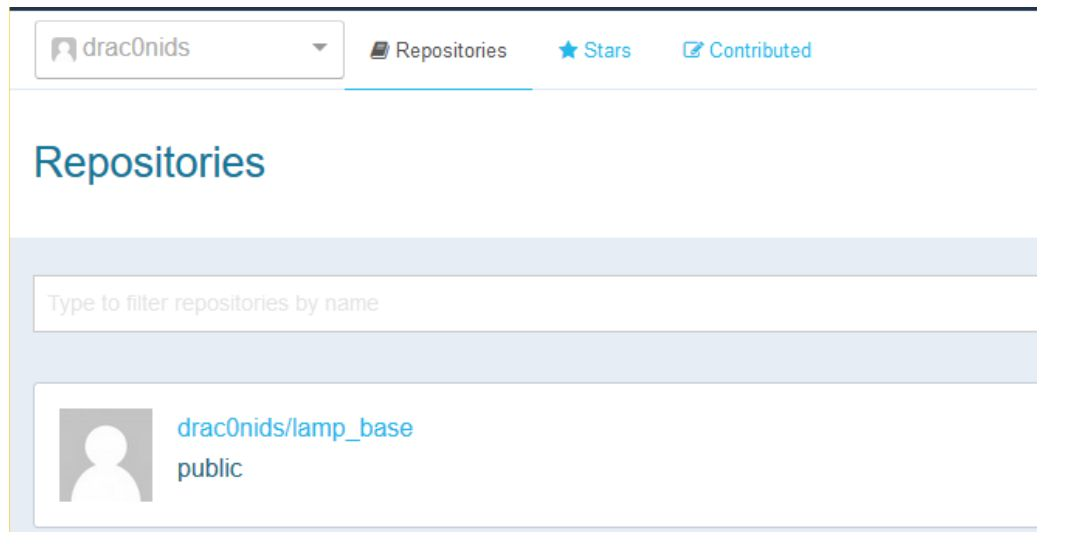Image resolution: width=1066 pixels, height=544 pixels.
Task: Open the drac0nids/lamp_base repository link
Action: (295, 428)
